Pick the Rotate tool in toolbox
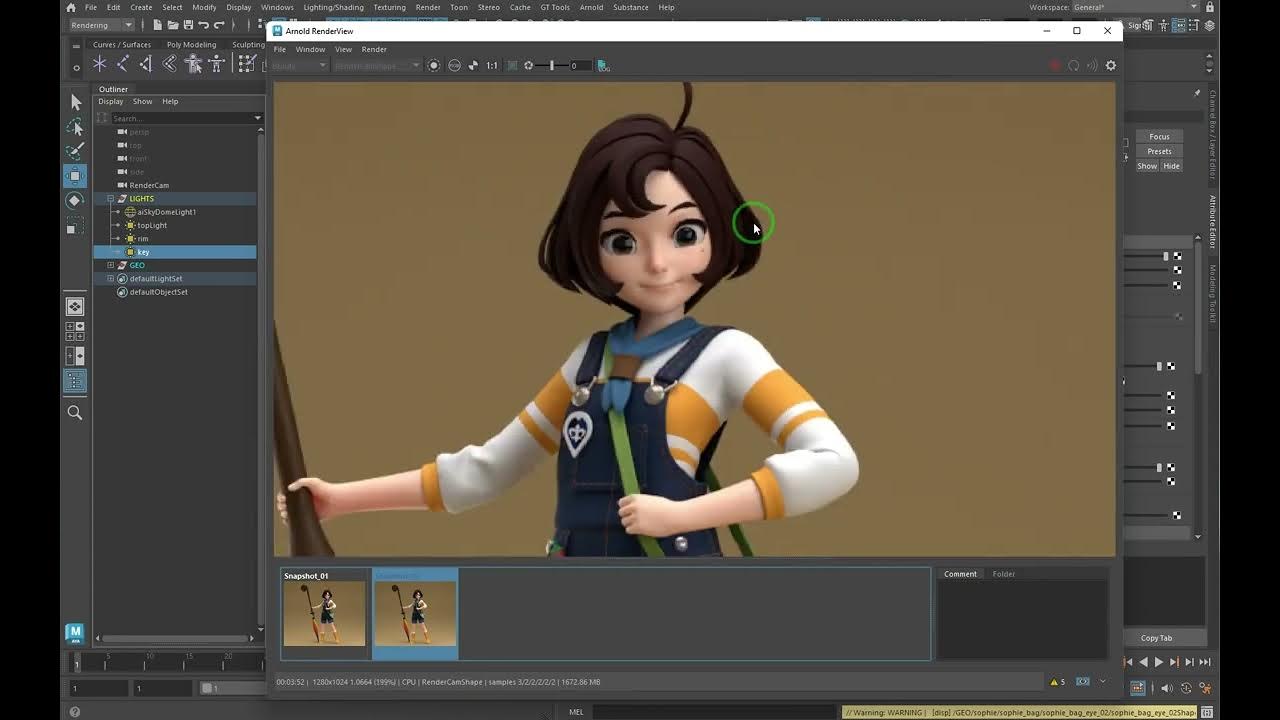1280x720 pixels. [x=75, y=201]
